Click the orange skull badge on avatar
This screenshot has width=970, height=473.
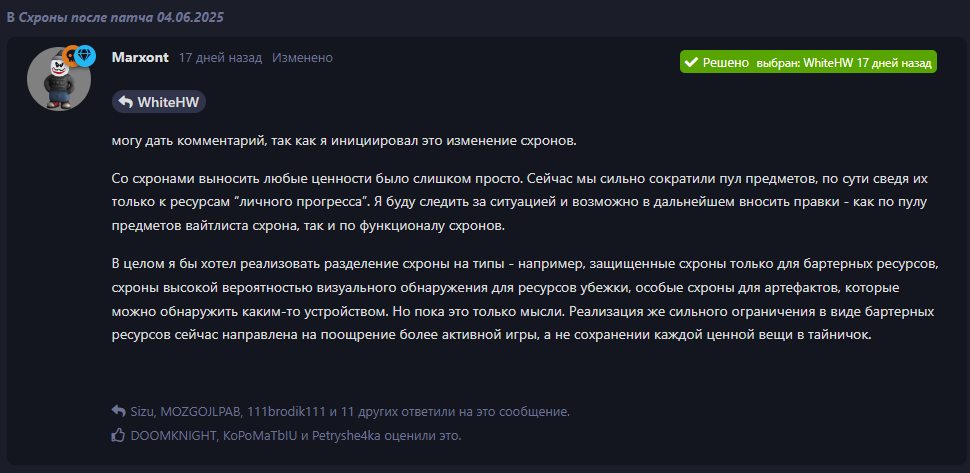point(71,56)
